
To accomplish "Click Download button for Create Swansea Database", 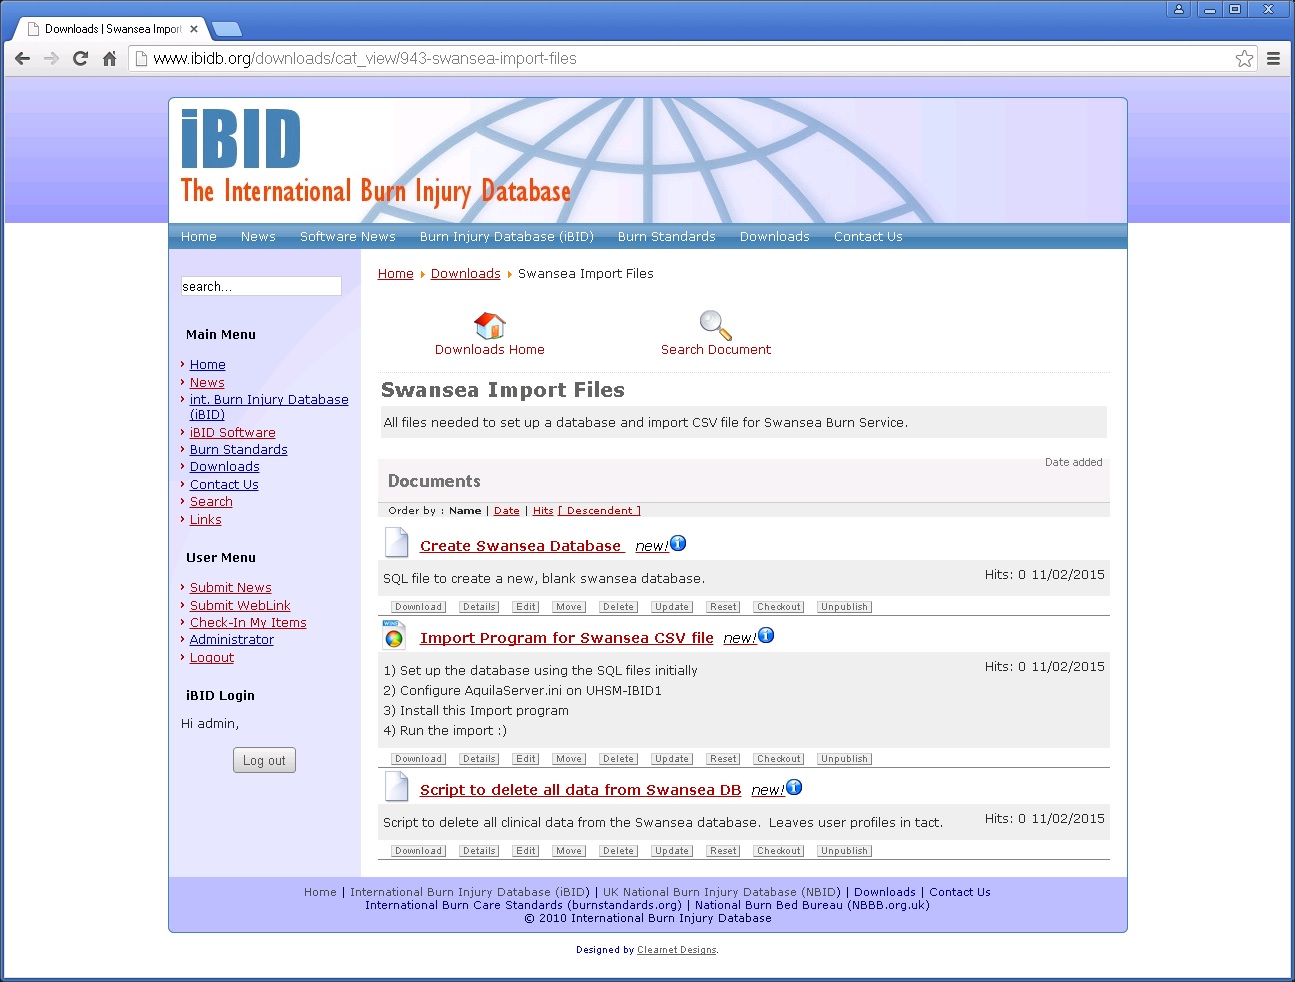I will [418, 607].
